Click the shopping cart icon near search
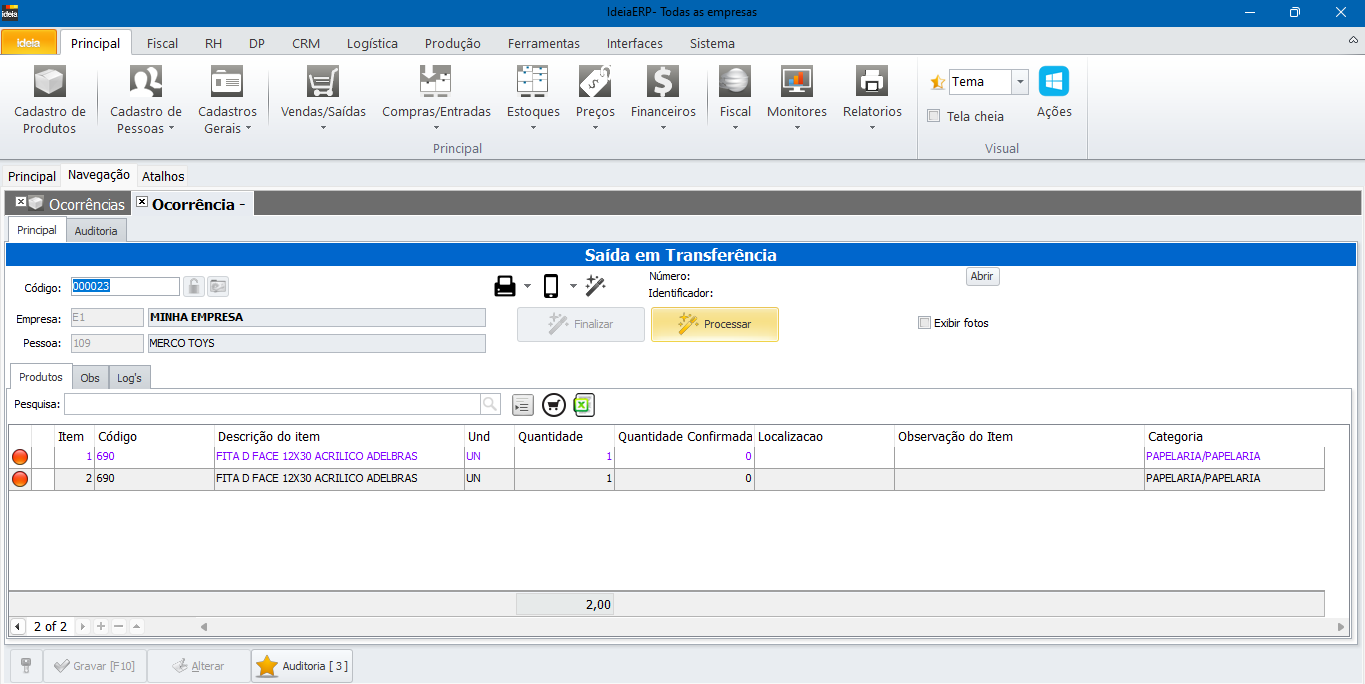This screenshot has width=1365, height=684. click(x=554, y=405)
